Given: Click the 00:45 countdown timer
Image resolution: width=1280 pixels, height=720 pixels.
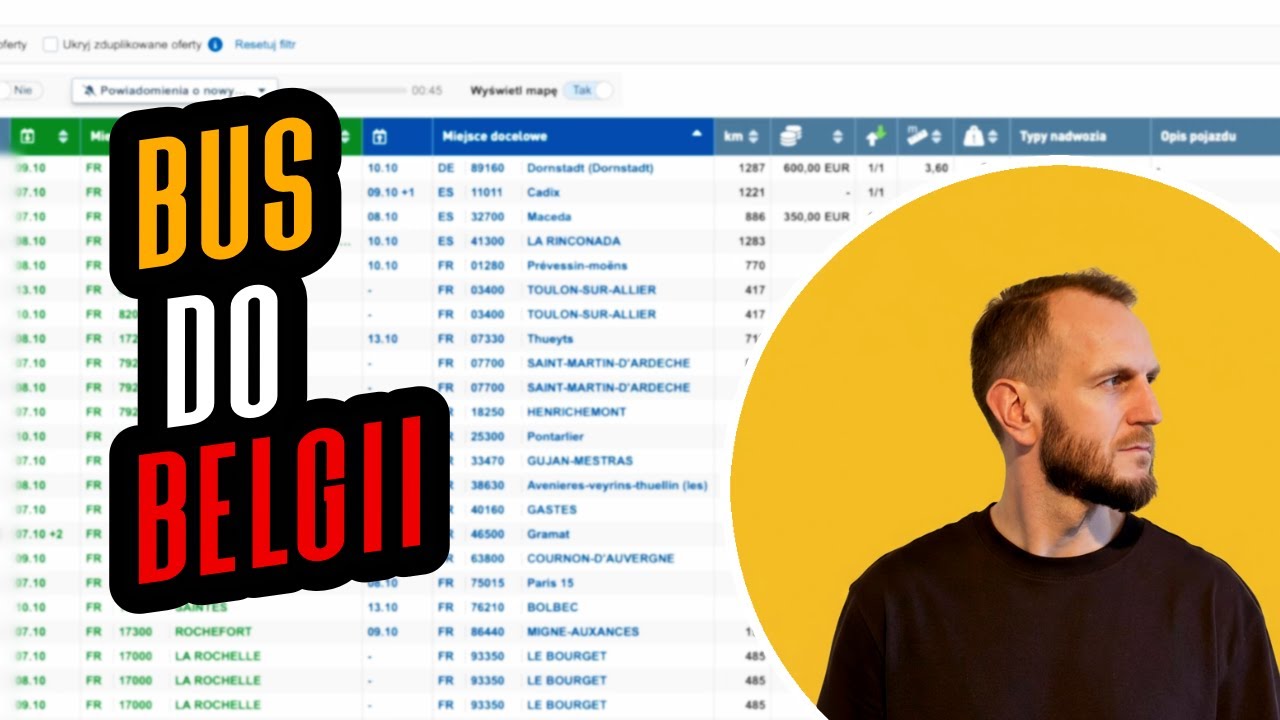Looking at the screenshot, I should (427, 90).
